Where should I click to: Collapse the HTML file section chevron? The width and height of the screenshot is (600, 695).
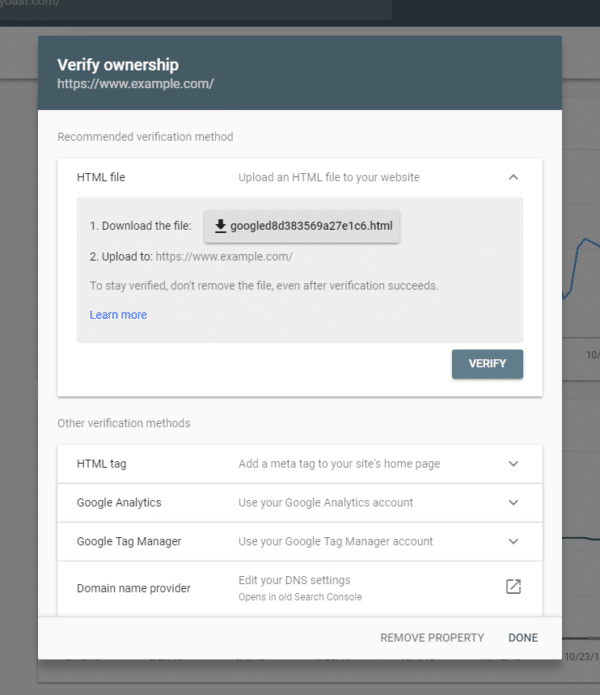point(513,177)
